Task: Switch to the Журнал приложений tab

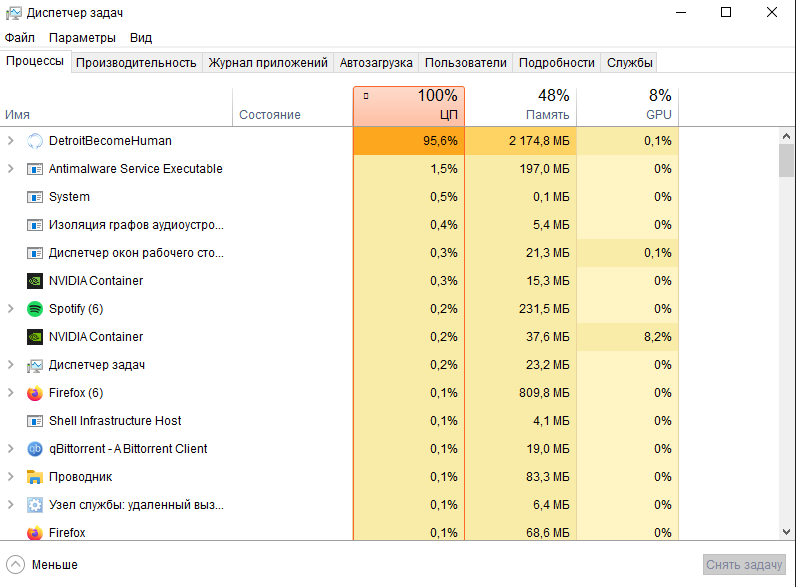Action: (x=268, y=62)
